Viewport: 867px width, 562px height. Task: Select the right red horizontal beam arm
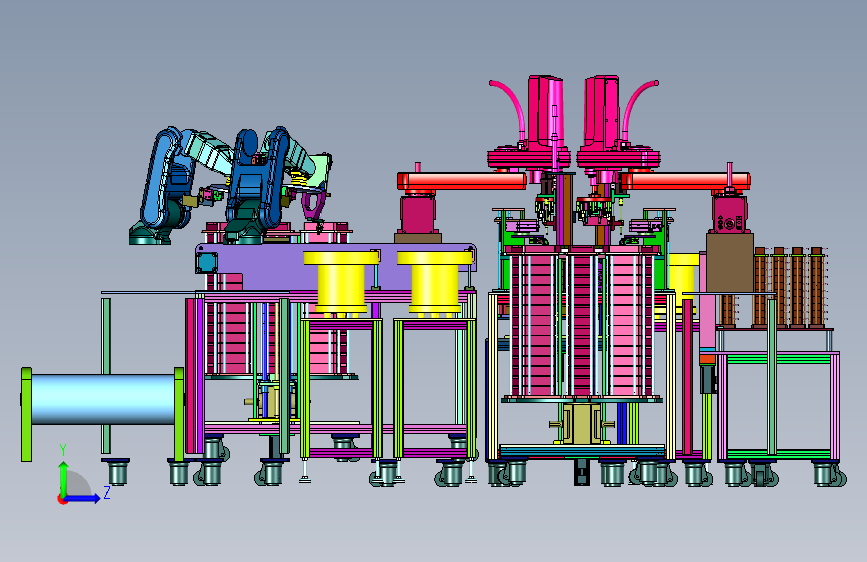[686, 181]
